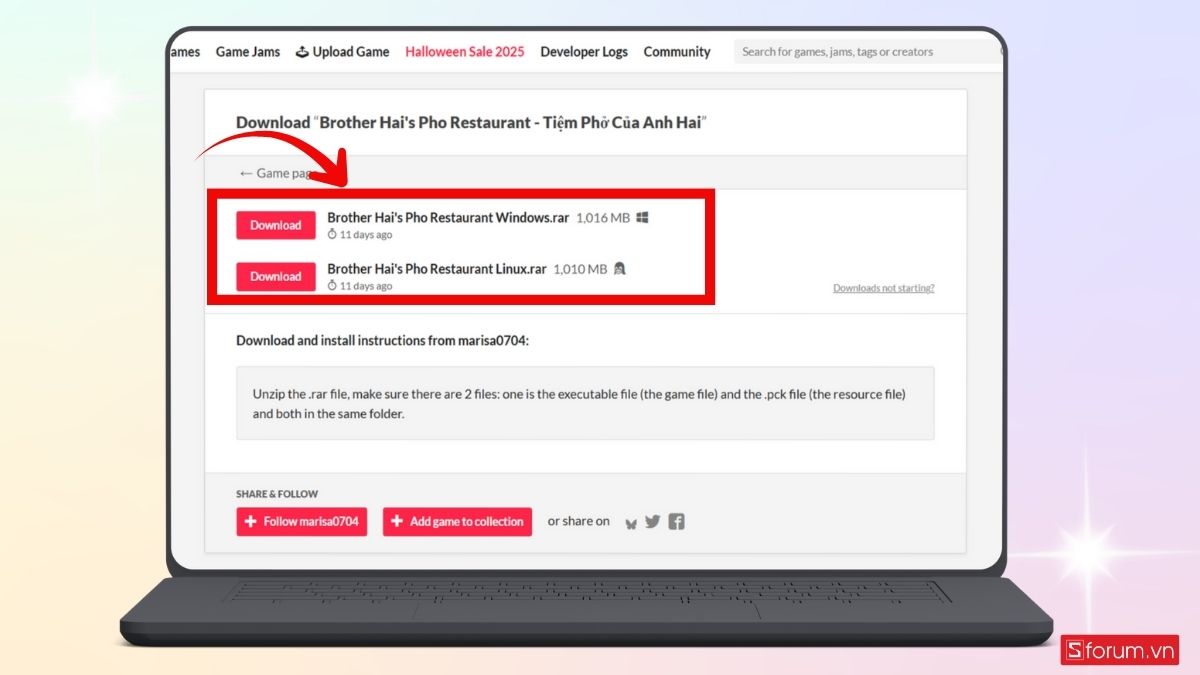Click the upload icon beside Upload Game

(x=302, y=52)
